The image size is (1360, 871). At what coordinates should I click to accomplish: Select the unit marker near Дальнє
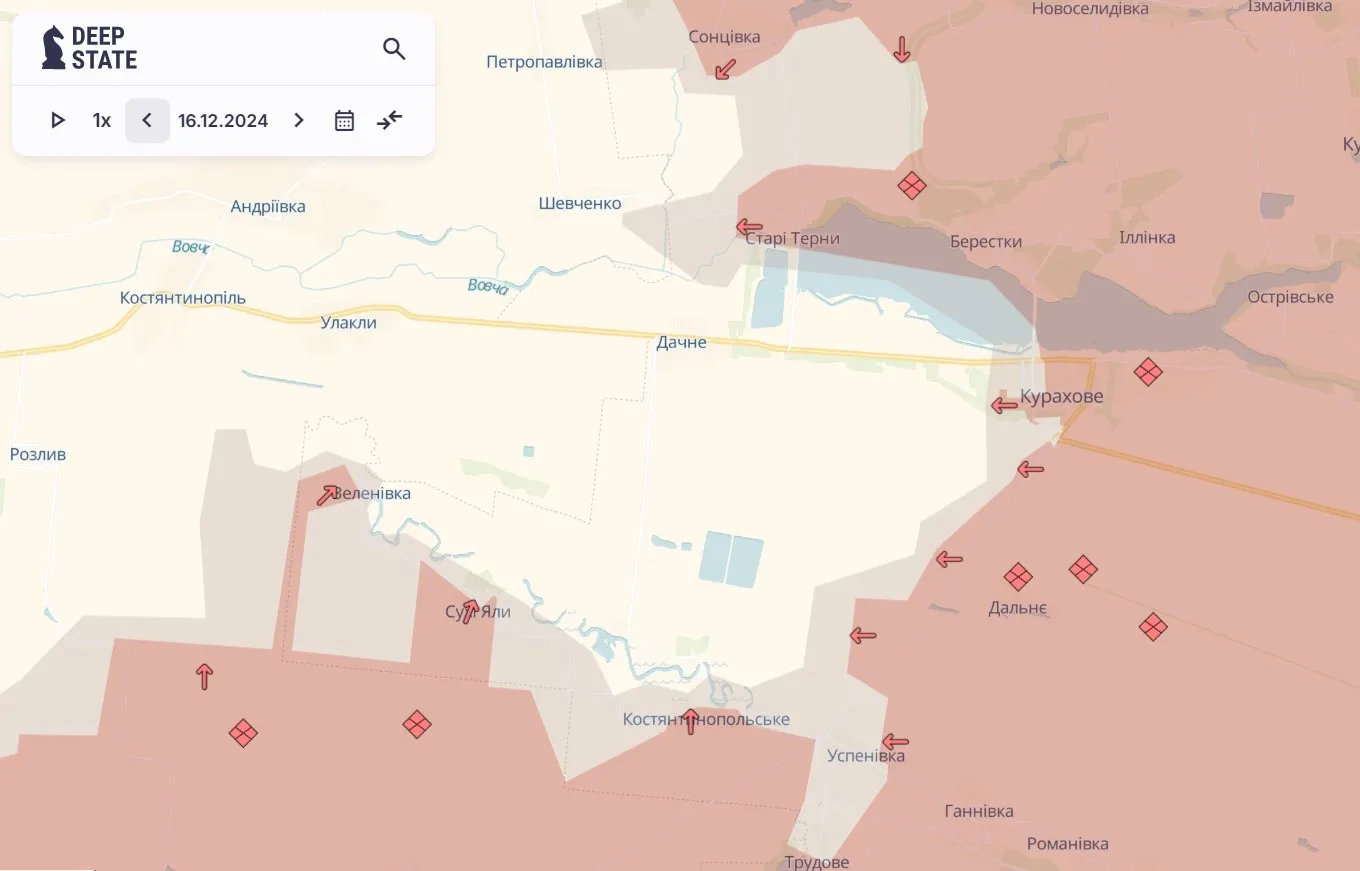[1018, 577]
